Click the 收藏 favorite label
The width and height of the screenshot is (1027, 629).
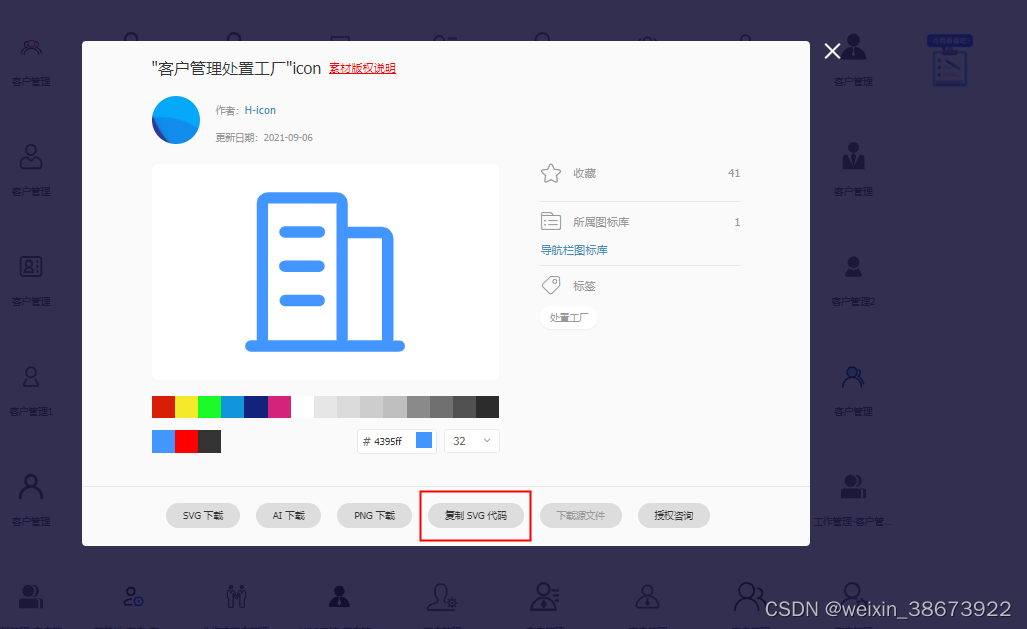pos(584,173)
